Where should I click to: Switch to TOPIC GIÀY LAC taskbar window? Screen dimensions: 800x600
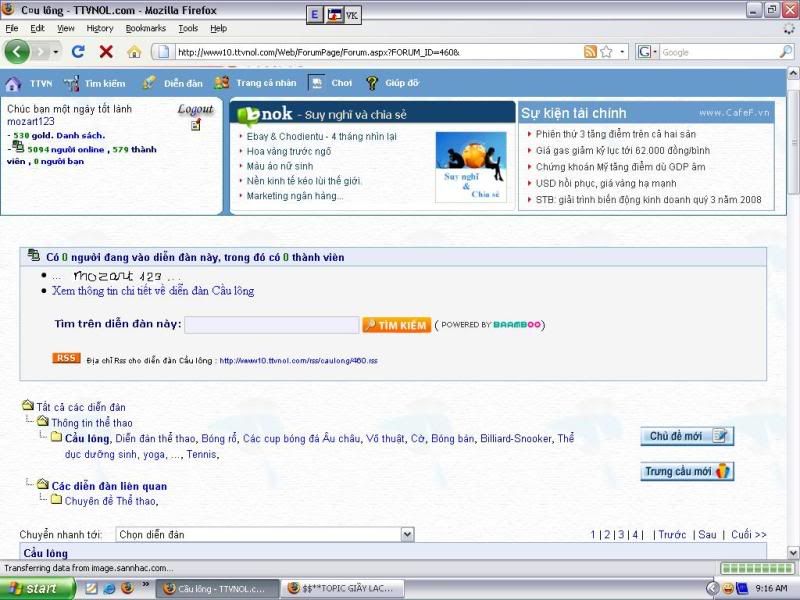[342, 589]
